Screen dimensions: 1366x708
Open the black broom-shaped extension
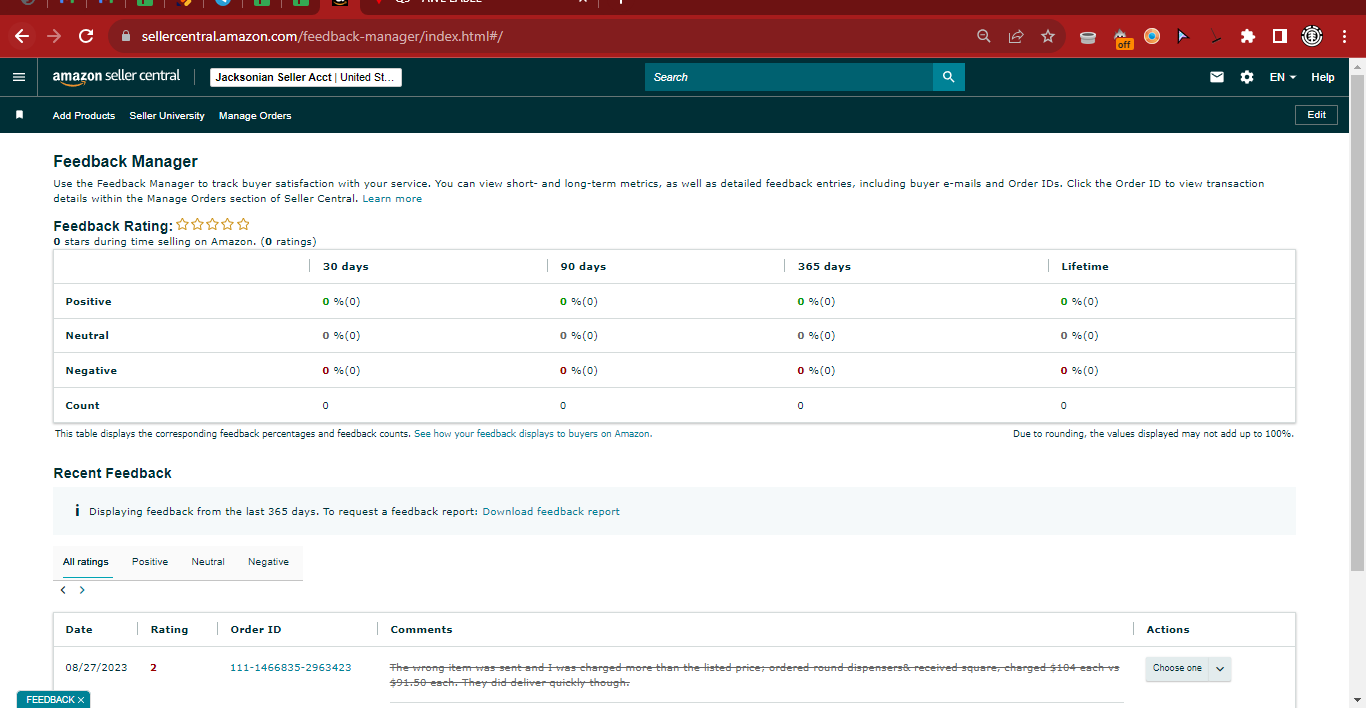[x=1216, y=37]
